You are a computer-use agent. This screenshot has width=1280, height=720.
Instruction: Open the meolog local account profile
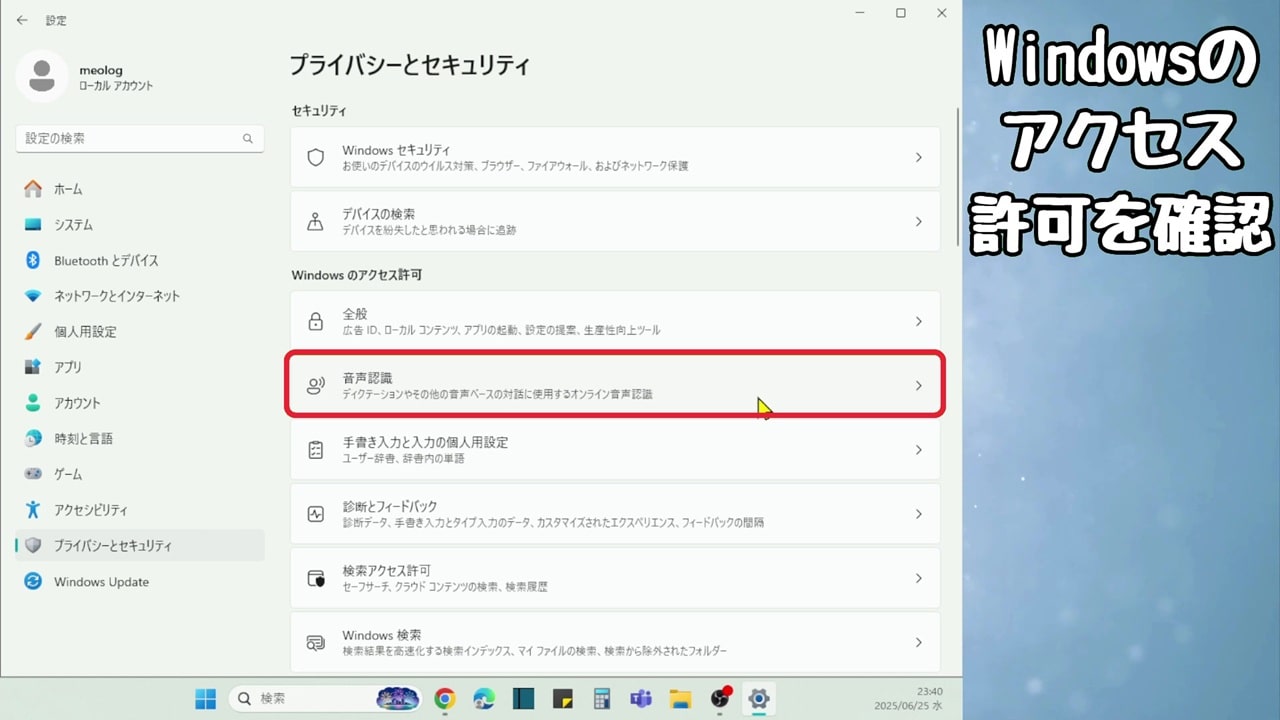(85, 78)
